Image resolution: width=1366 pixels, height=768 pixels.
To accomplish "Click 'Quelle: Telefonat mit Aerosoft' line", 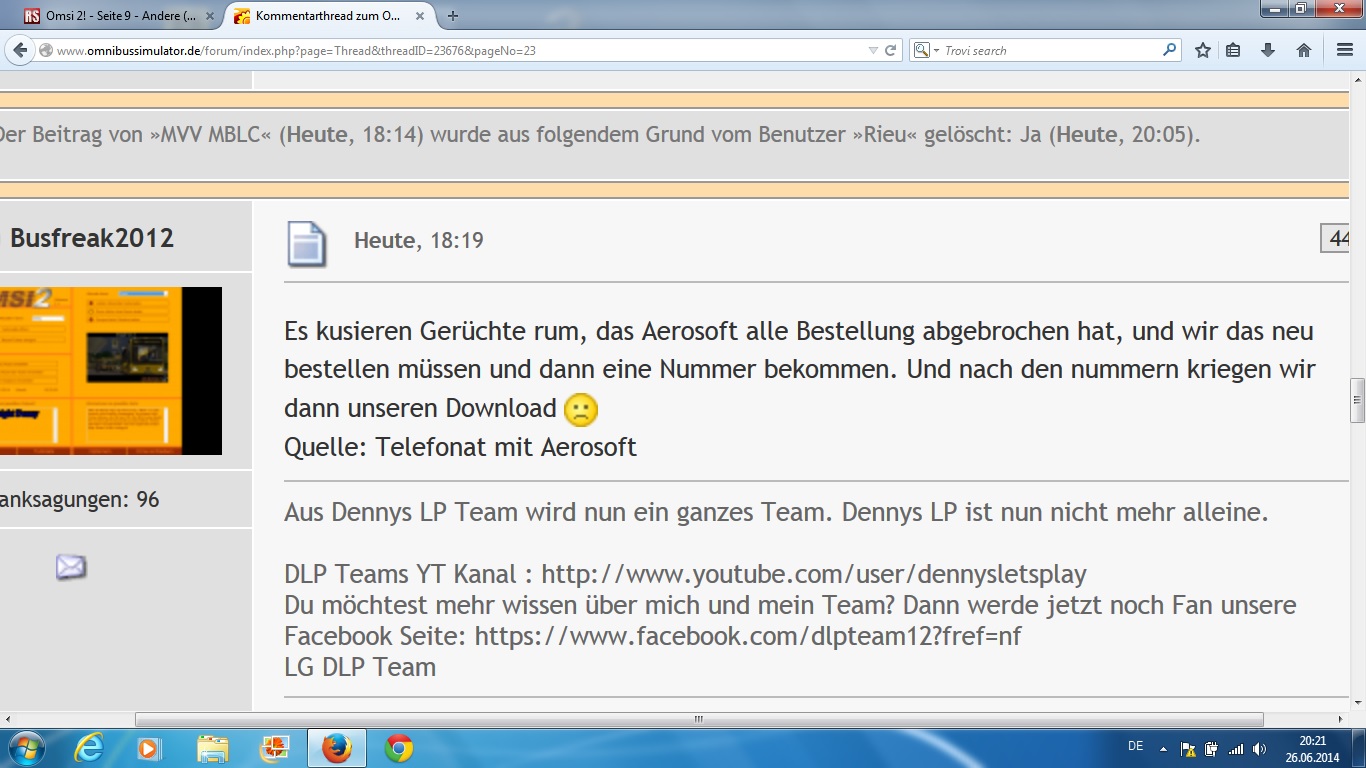I will click(x=460, y=447).
